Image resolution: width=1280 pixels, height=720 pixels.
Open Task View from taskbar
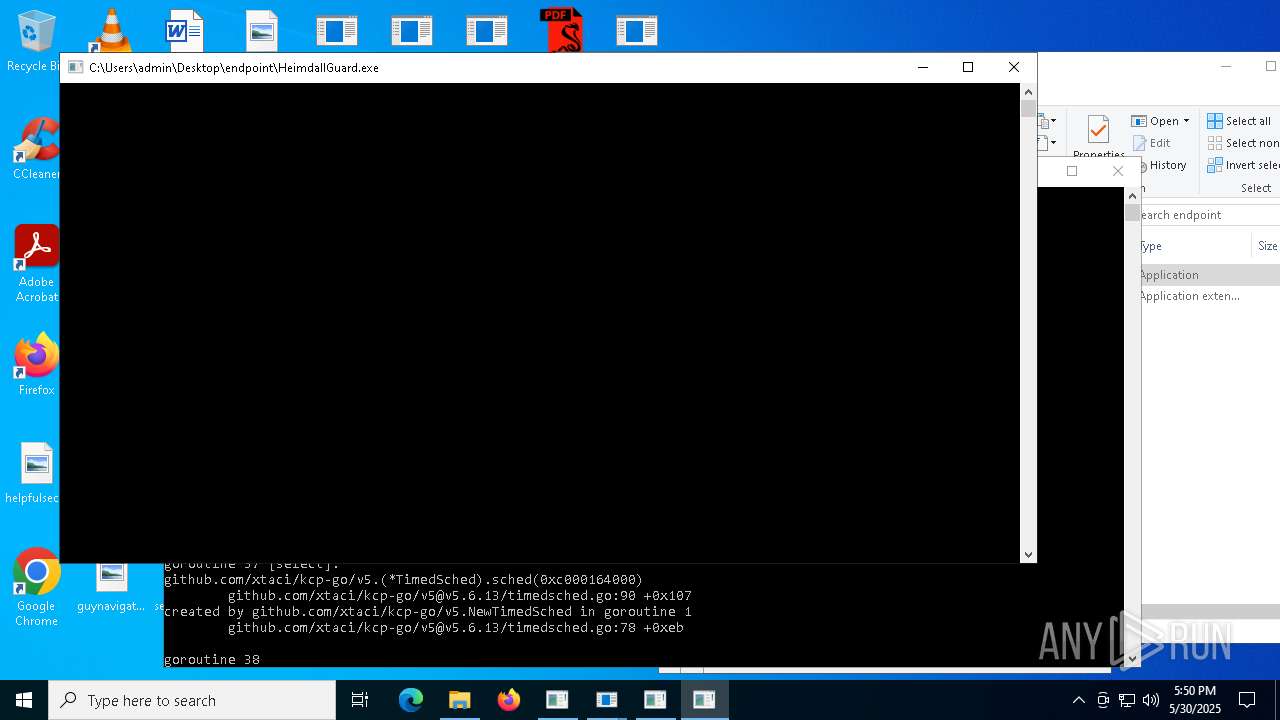[x=361, y=700]
